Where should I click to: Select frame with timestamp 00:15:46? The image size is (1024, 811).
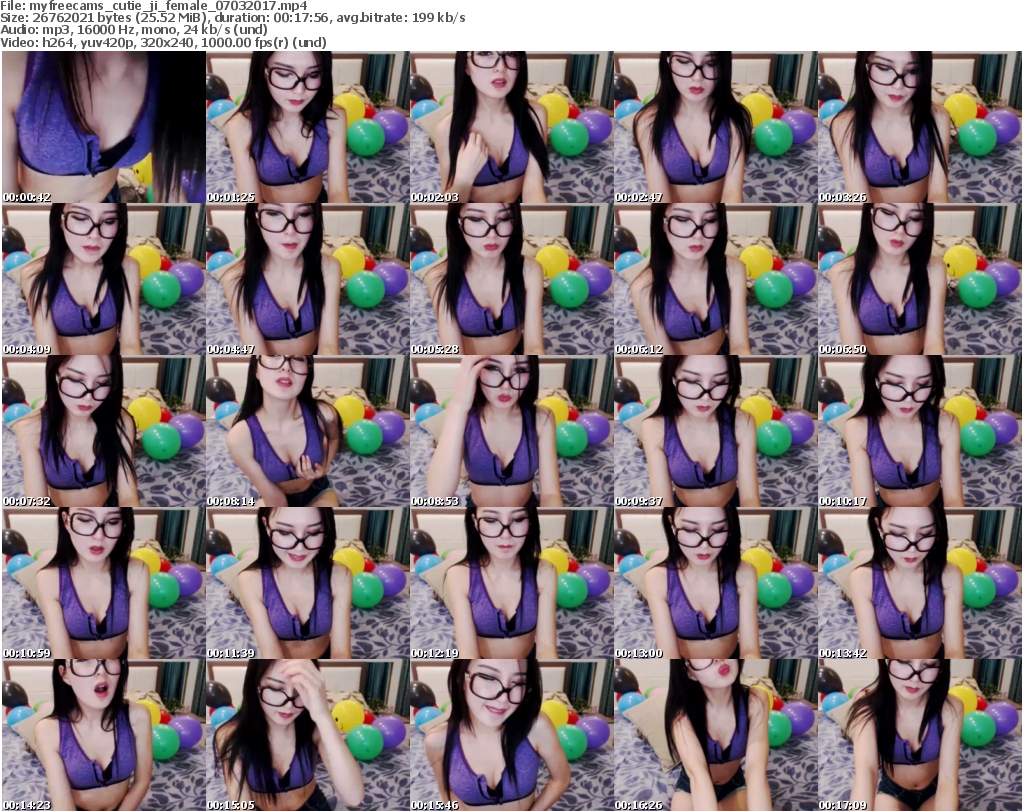(x=512, y=735)
